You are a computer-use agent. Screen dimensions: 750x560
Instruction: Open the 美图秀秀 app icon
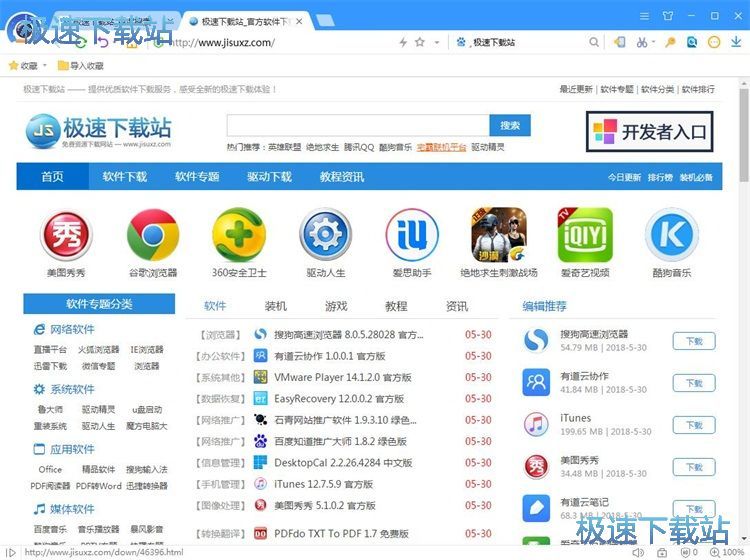tap(66, 236)
